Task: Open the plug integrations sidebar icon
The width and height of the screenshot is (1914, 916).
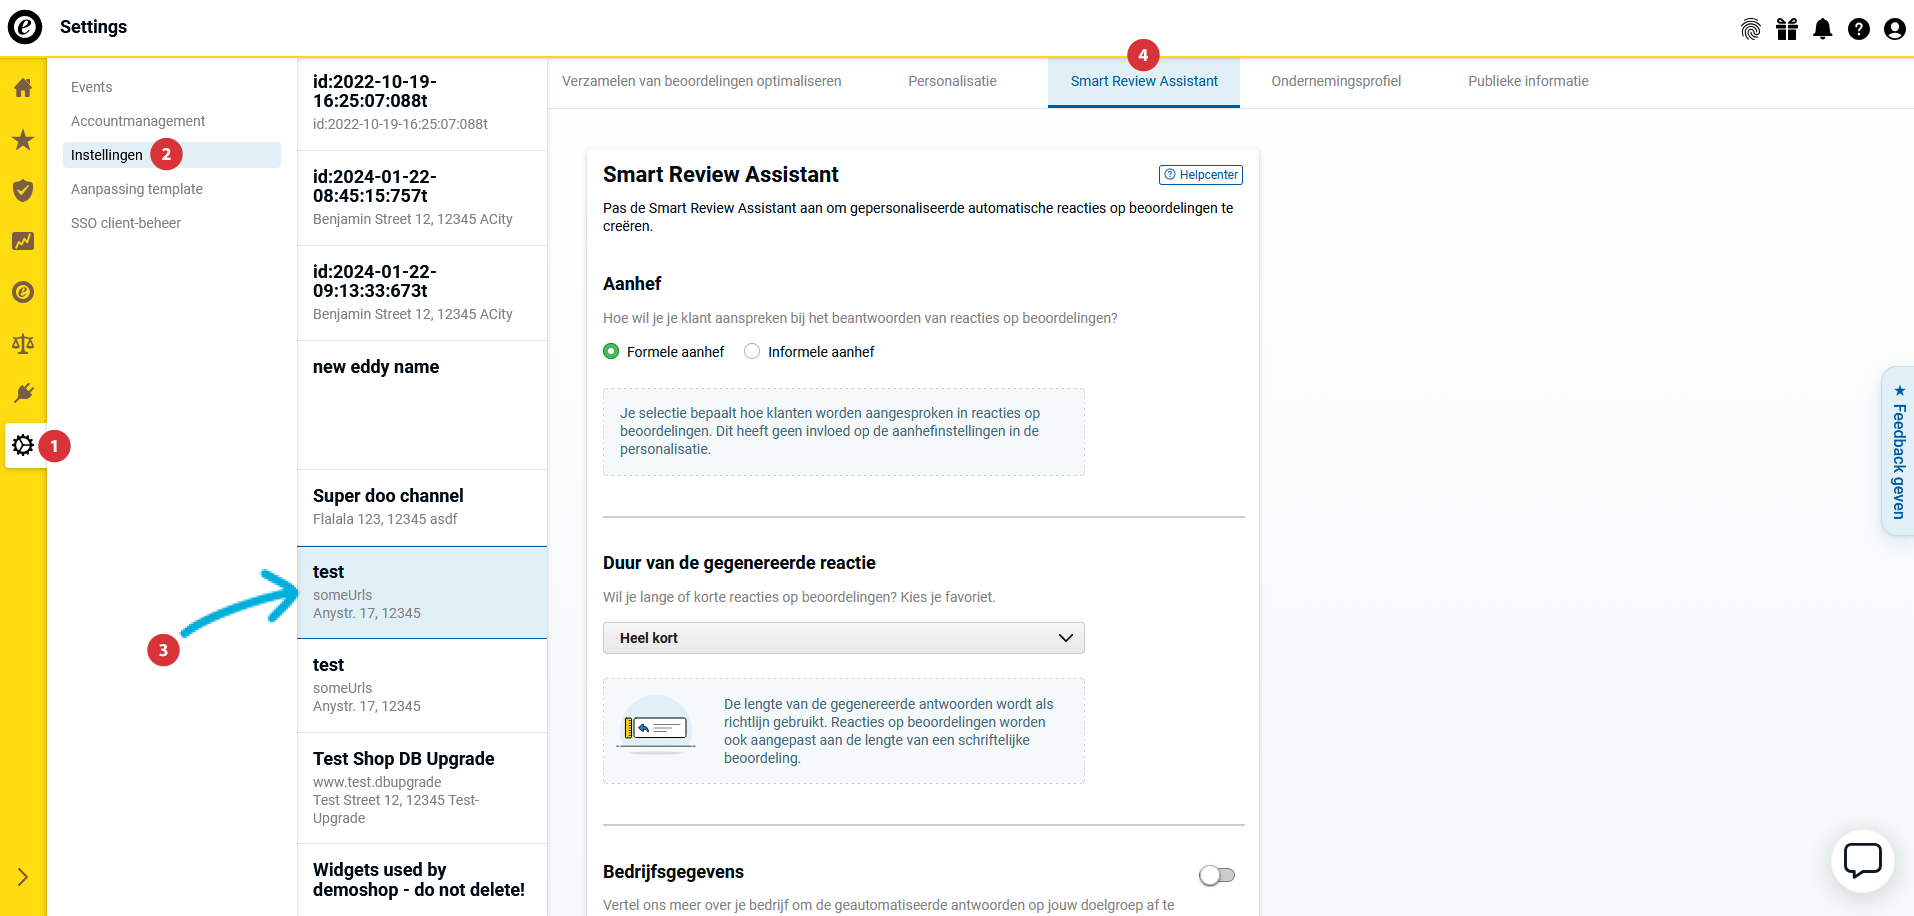Action: tap(23, 393)
